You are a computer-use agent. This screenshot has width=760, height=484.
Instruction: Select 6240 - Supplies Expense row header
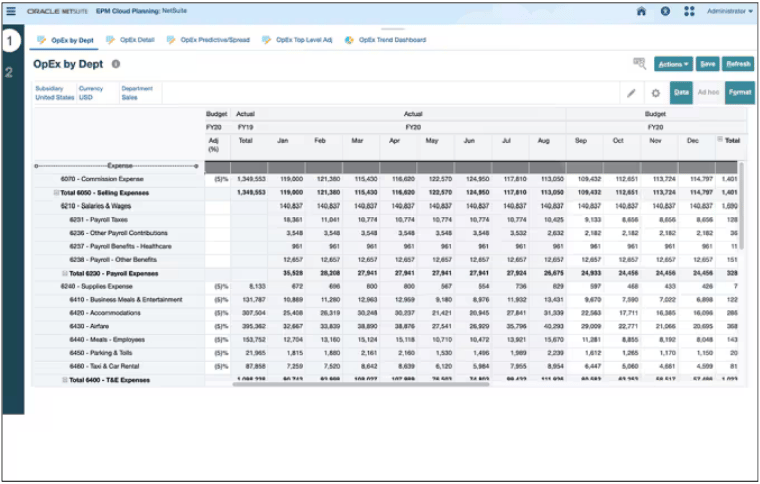click(x=119, y=286)
